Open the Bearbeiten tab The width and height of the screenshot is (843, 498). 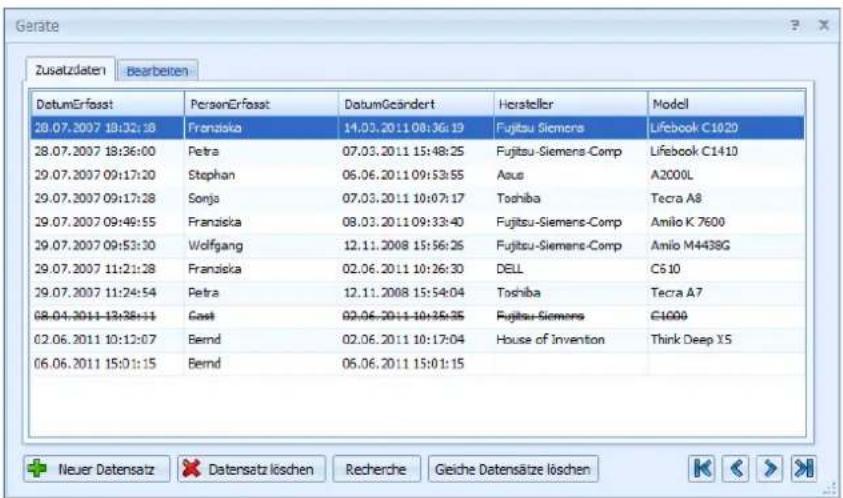point(158,71)
